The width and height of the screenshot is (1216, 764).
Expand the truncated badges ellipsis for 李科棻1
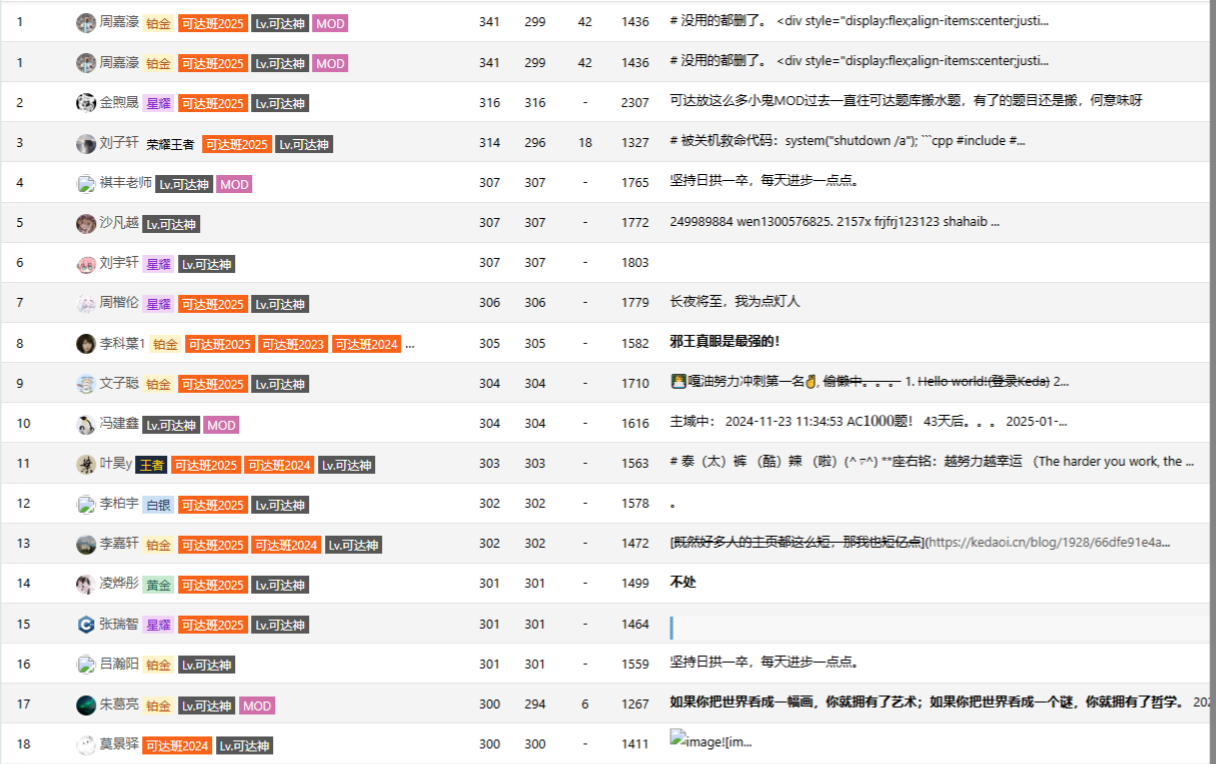click(409, 344)
